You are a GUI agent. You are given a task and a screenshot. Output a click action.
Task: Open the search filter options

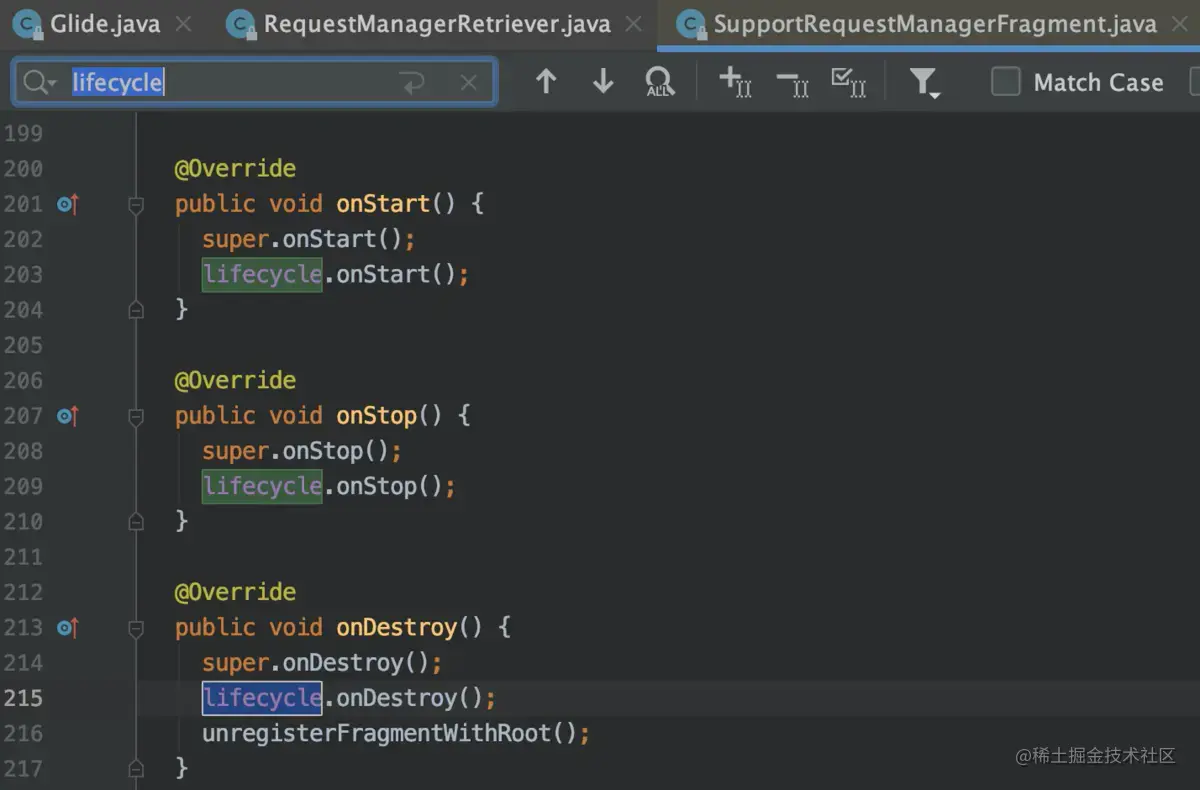[924, 82]
